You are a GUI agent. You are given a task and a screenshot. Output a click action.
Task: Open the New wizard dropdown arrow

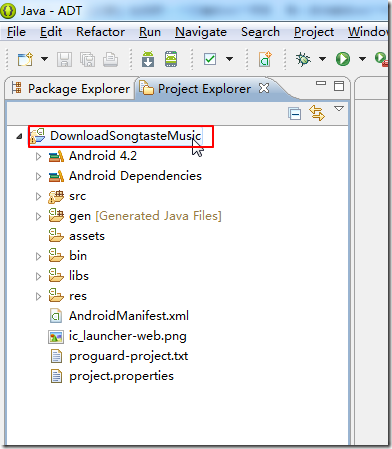(x=44, y=59)
